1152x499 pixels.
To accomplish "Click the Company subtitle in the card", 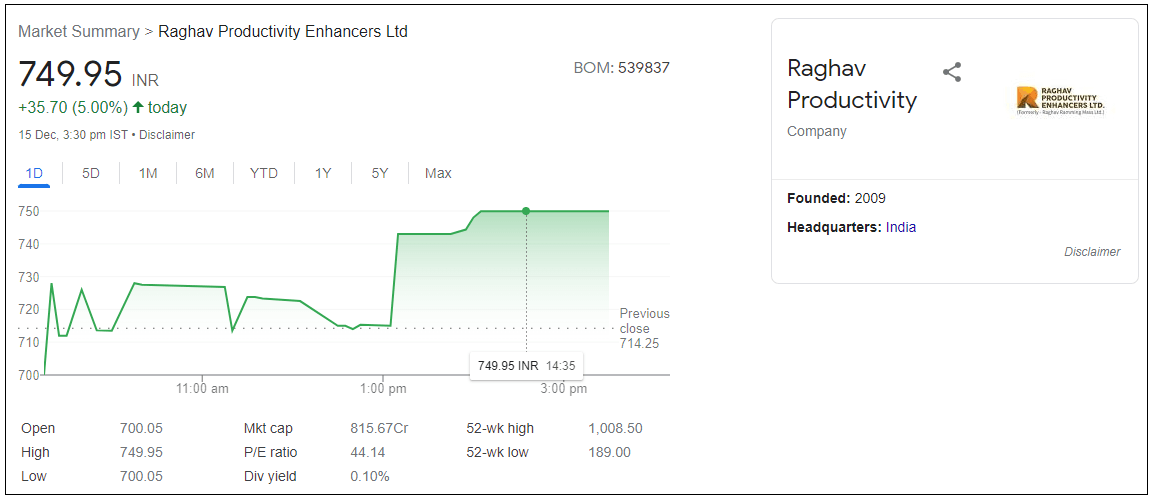I will 816,132.
